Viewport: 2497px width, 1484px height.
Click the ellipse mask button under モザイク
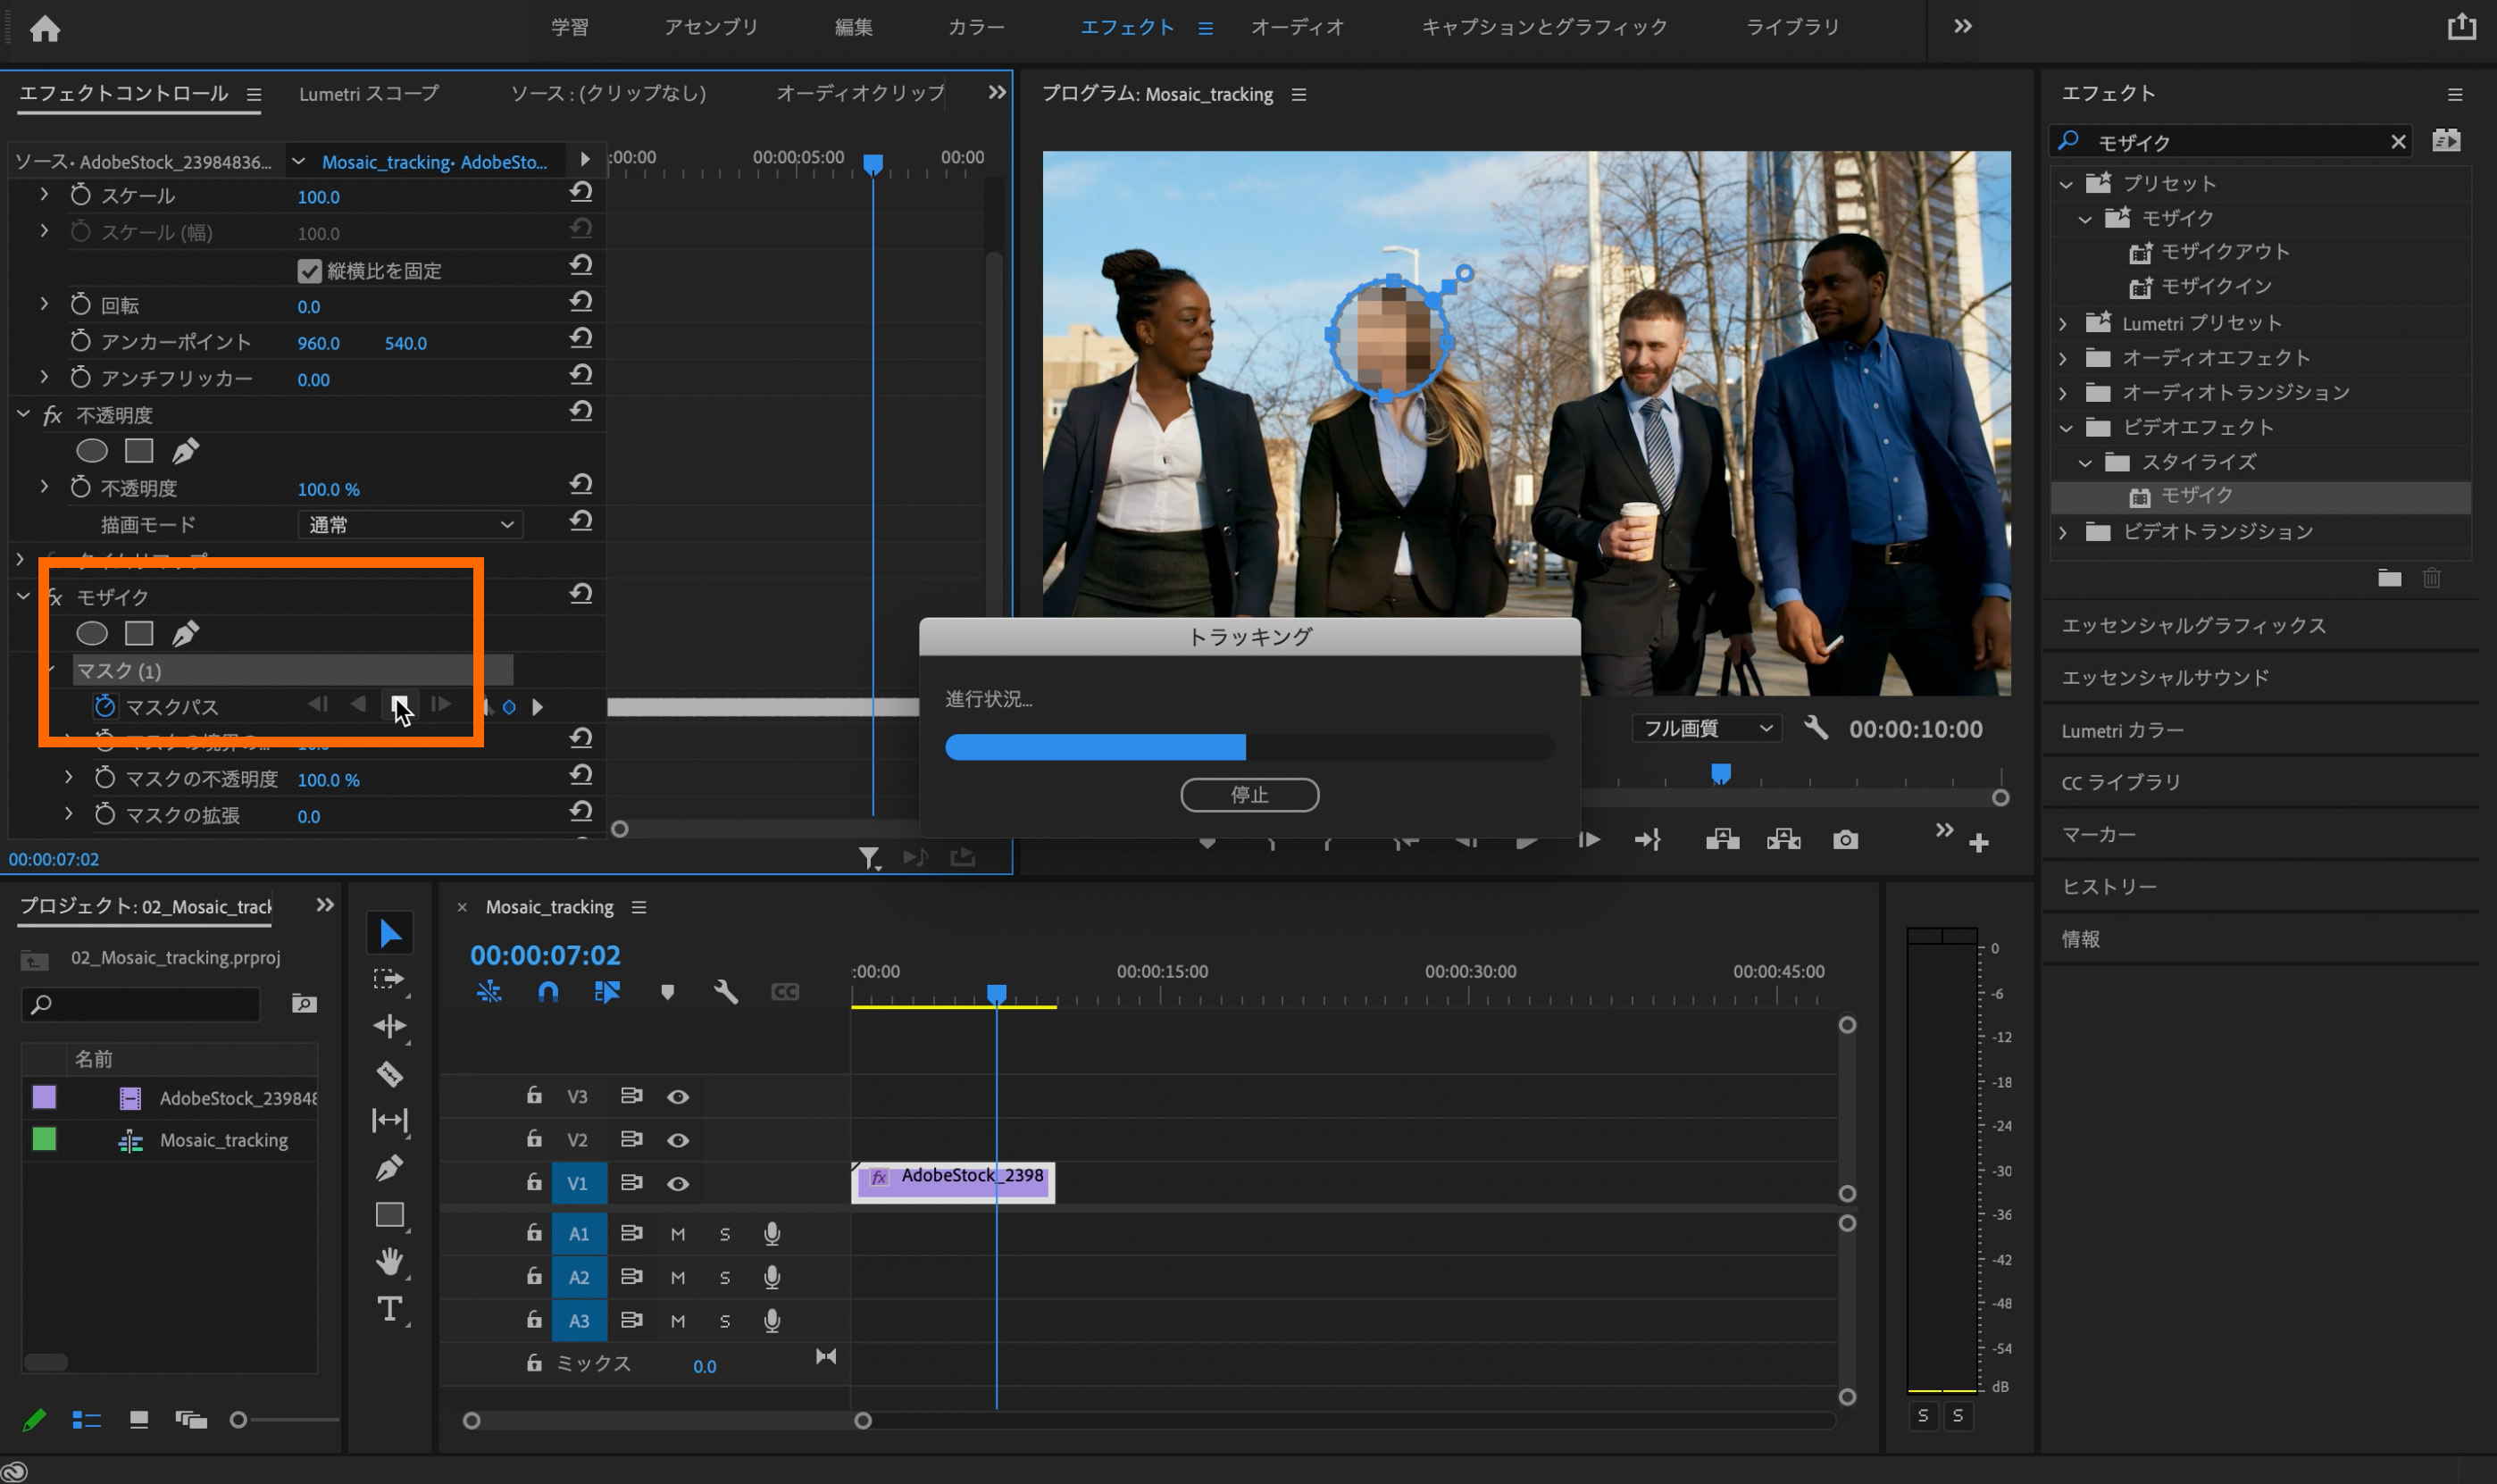(92, 633)
